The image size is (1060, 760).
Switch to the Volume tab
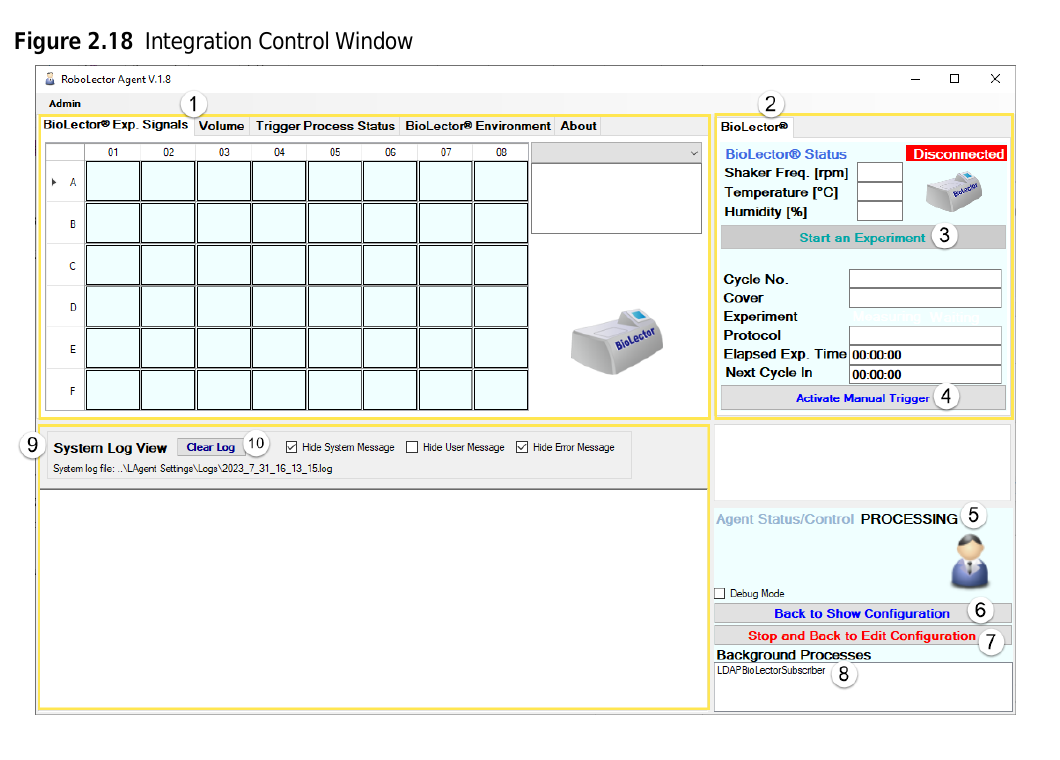[222, 126]
